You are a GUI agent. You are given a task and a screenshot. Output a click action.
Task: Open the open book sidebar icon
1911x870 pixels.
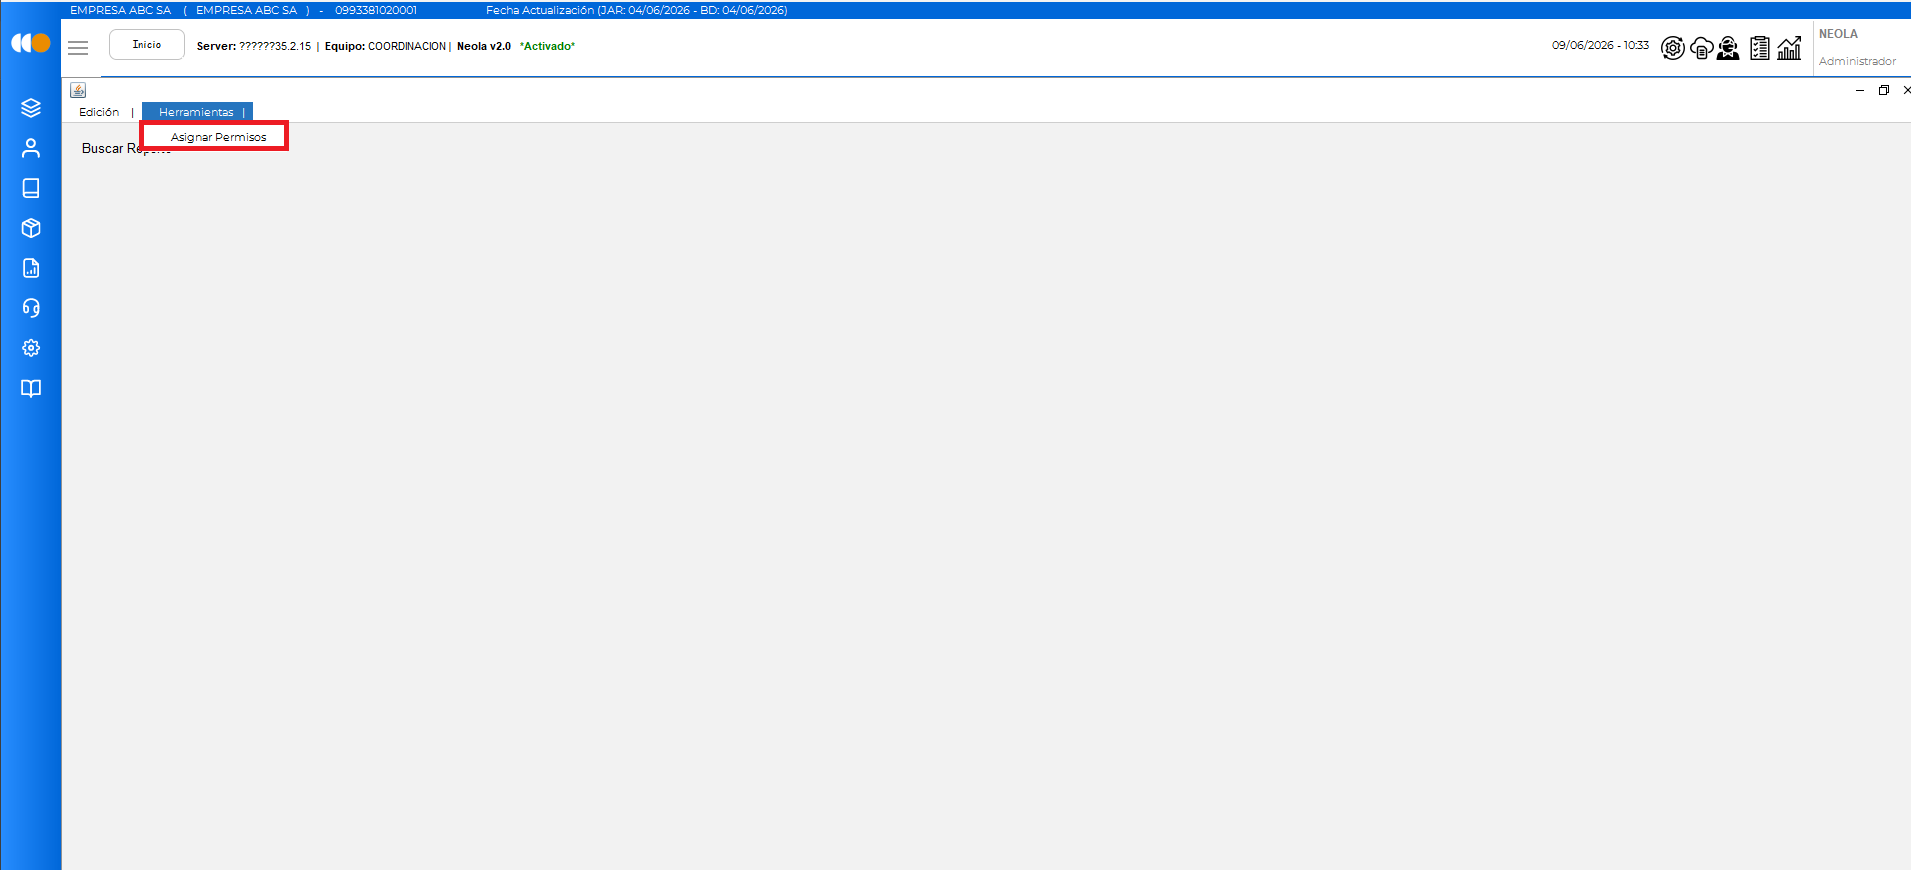click(x=31, y=388)
